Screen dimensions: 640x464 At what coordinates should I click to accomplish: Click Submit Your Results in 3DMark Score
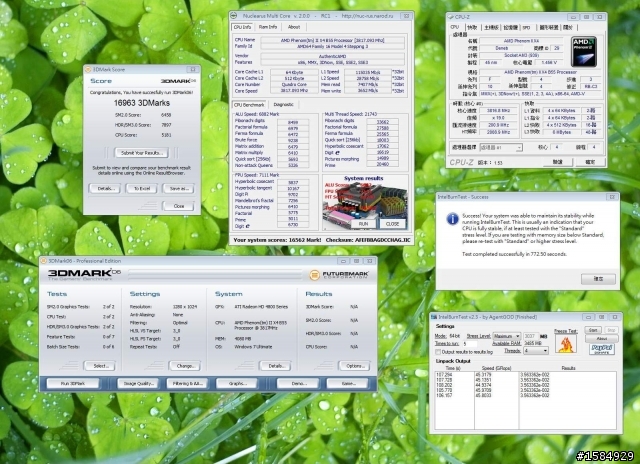(141, 153)
